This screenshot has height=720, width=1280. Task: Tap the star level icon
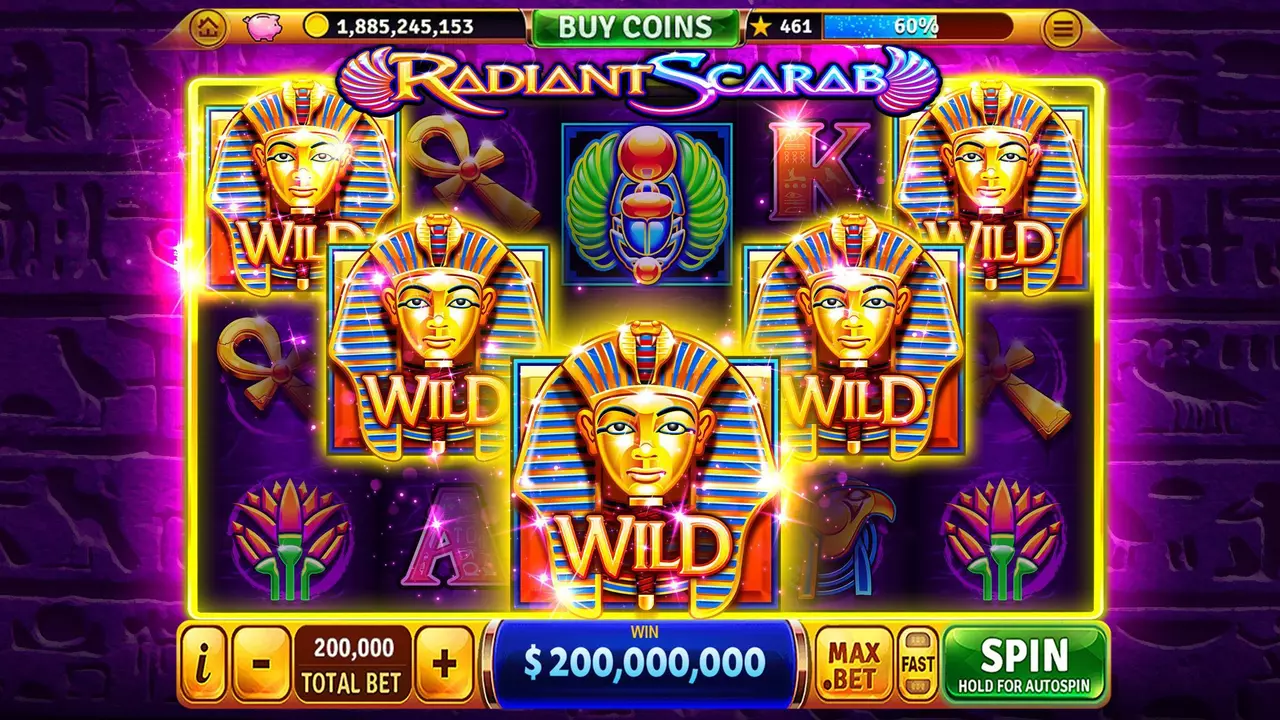click(x=761, y=27)
